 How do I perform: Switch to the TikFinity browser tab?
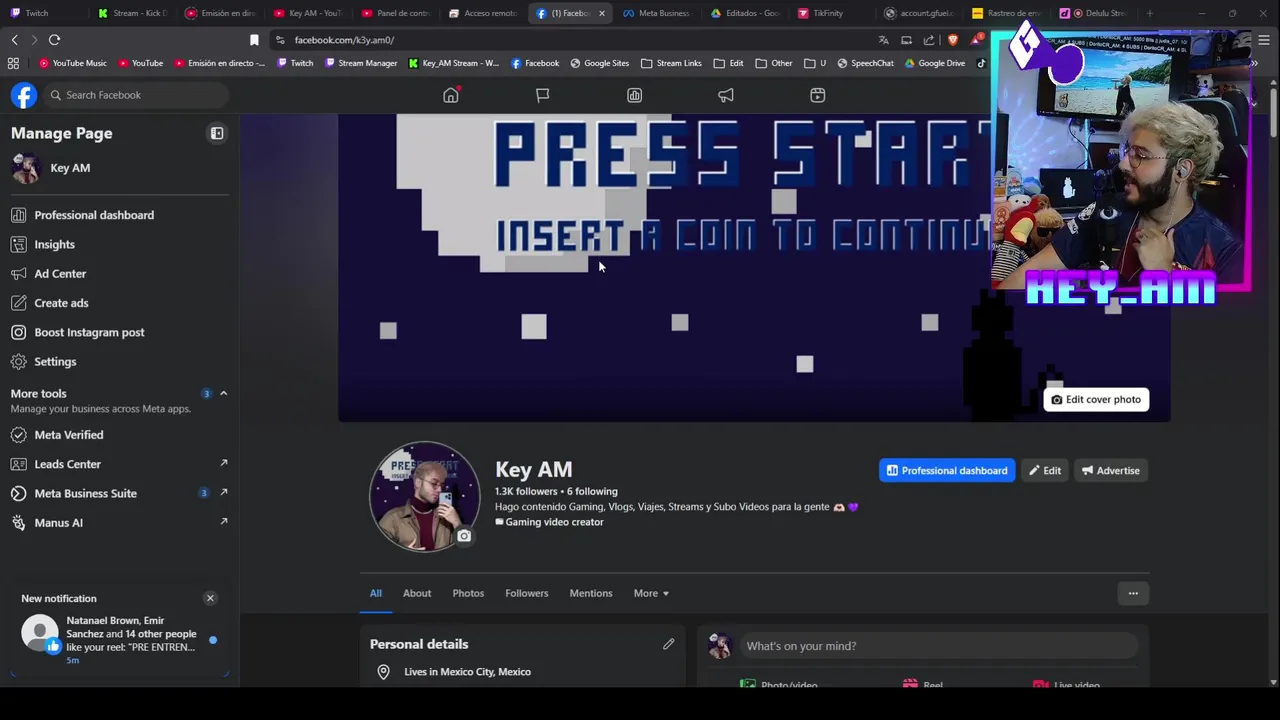[828, 13]
